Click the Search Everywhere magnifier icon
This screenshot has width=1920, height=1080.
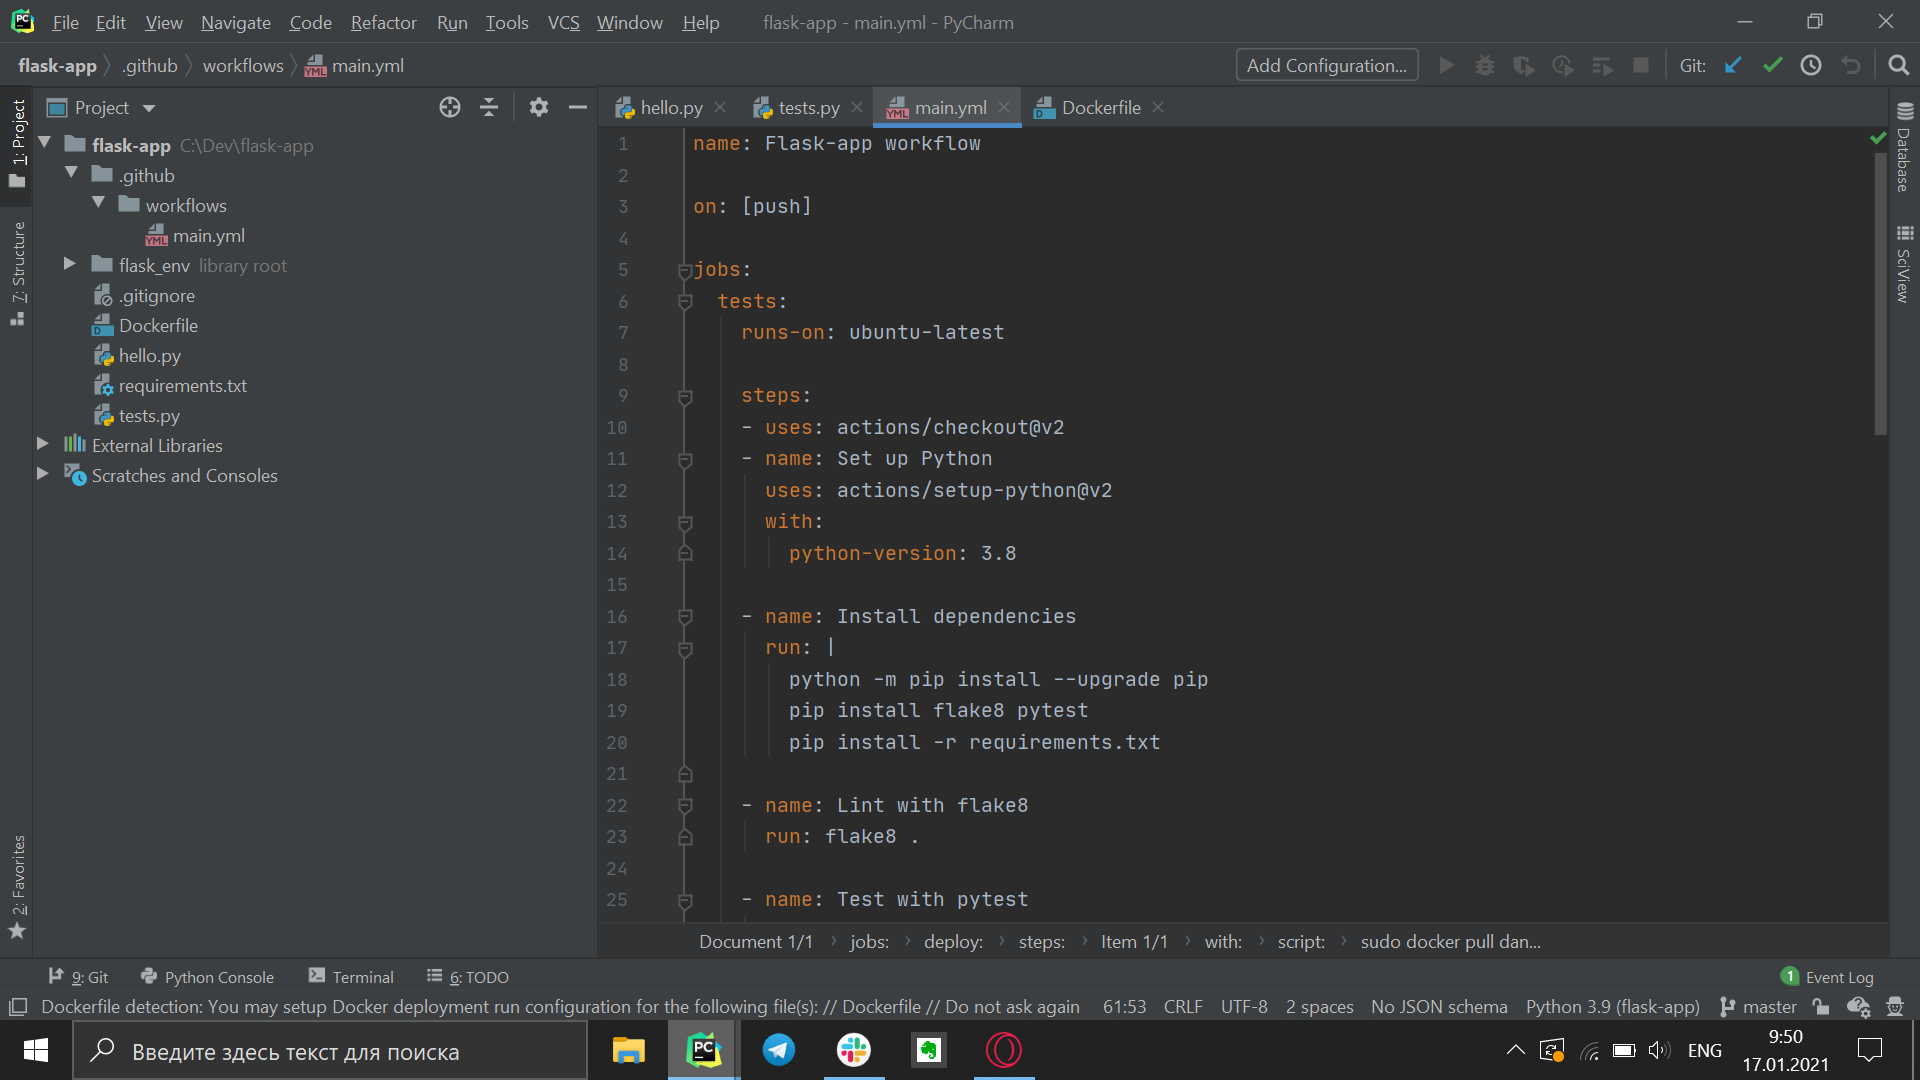pyautogui.click(x=1898, y=66)
